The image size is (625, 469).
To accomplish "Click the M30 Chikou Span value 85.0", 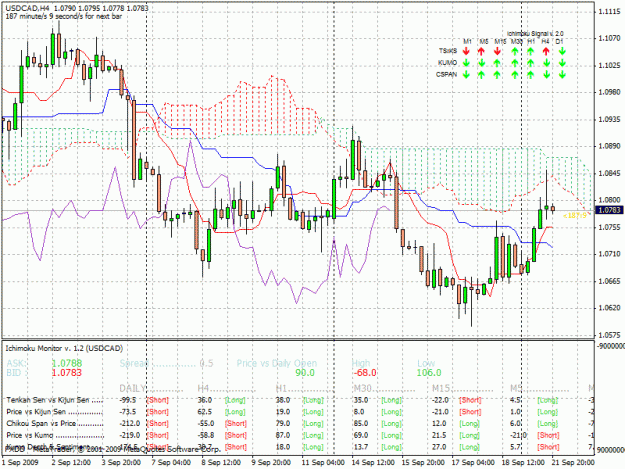I will [361, 423].
